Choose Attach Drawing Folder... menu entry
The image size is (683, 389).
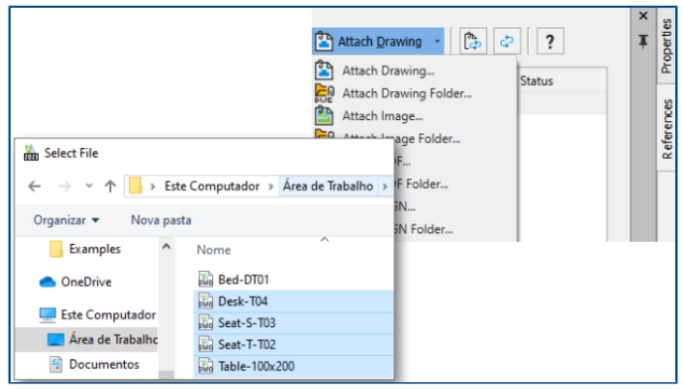[x=406, y=93]
